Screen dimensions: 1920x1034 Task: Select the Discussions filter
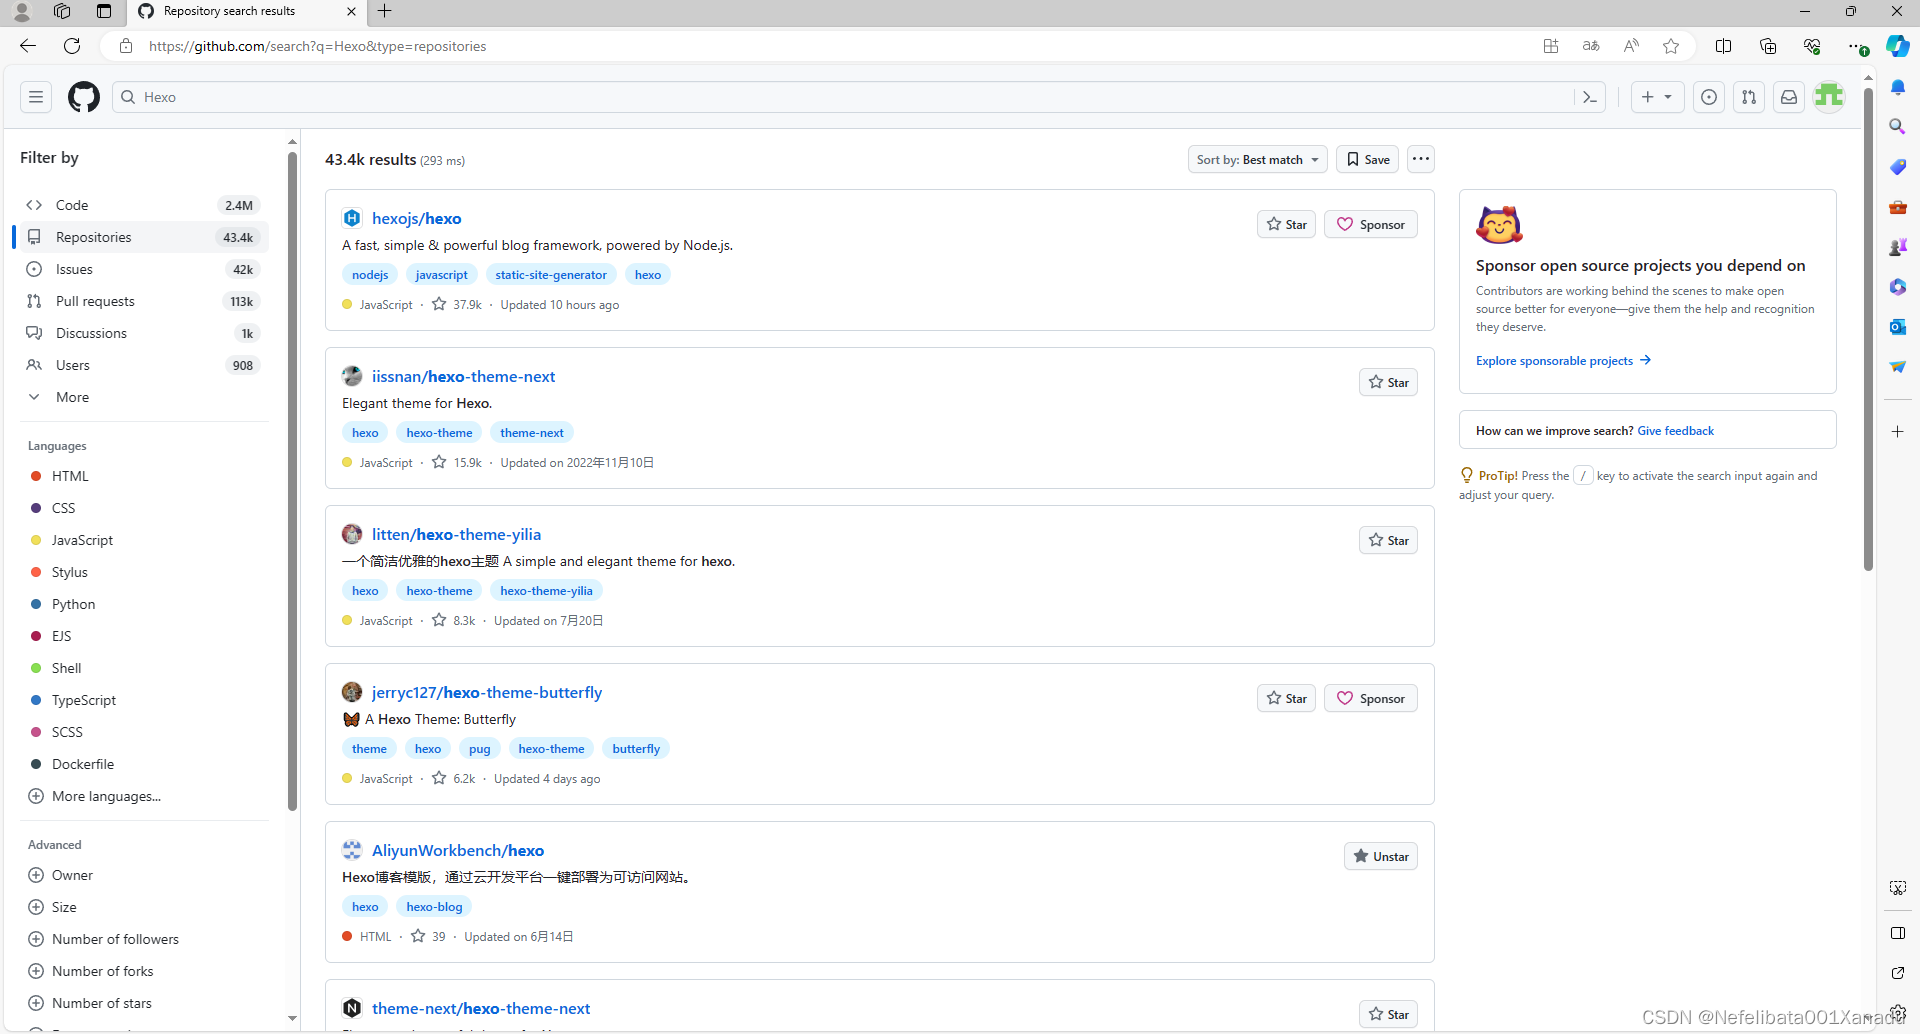(x=144, y=333)
